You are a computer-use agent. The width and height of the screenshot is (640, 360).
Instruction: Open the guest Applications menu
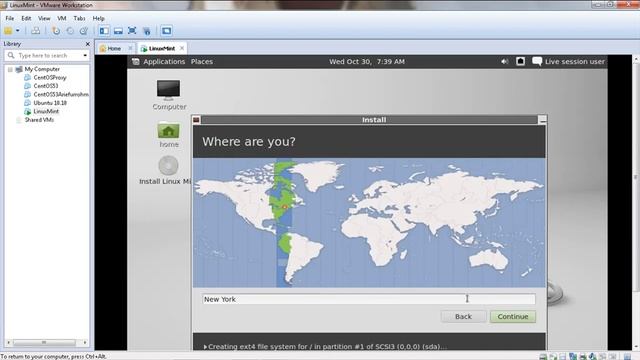pos(164,61)
